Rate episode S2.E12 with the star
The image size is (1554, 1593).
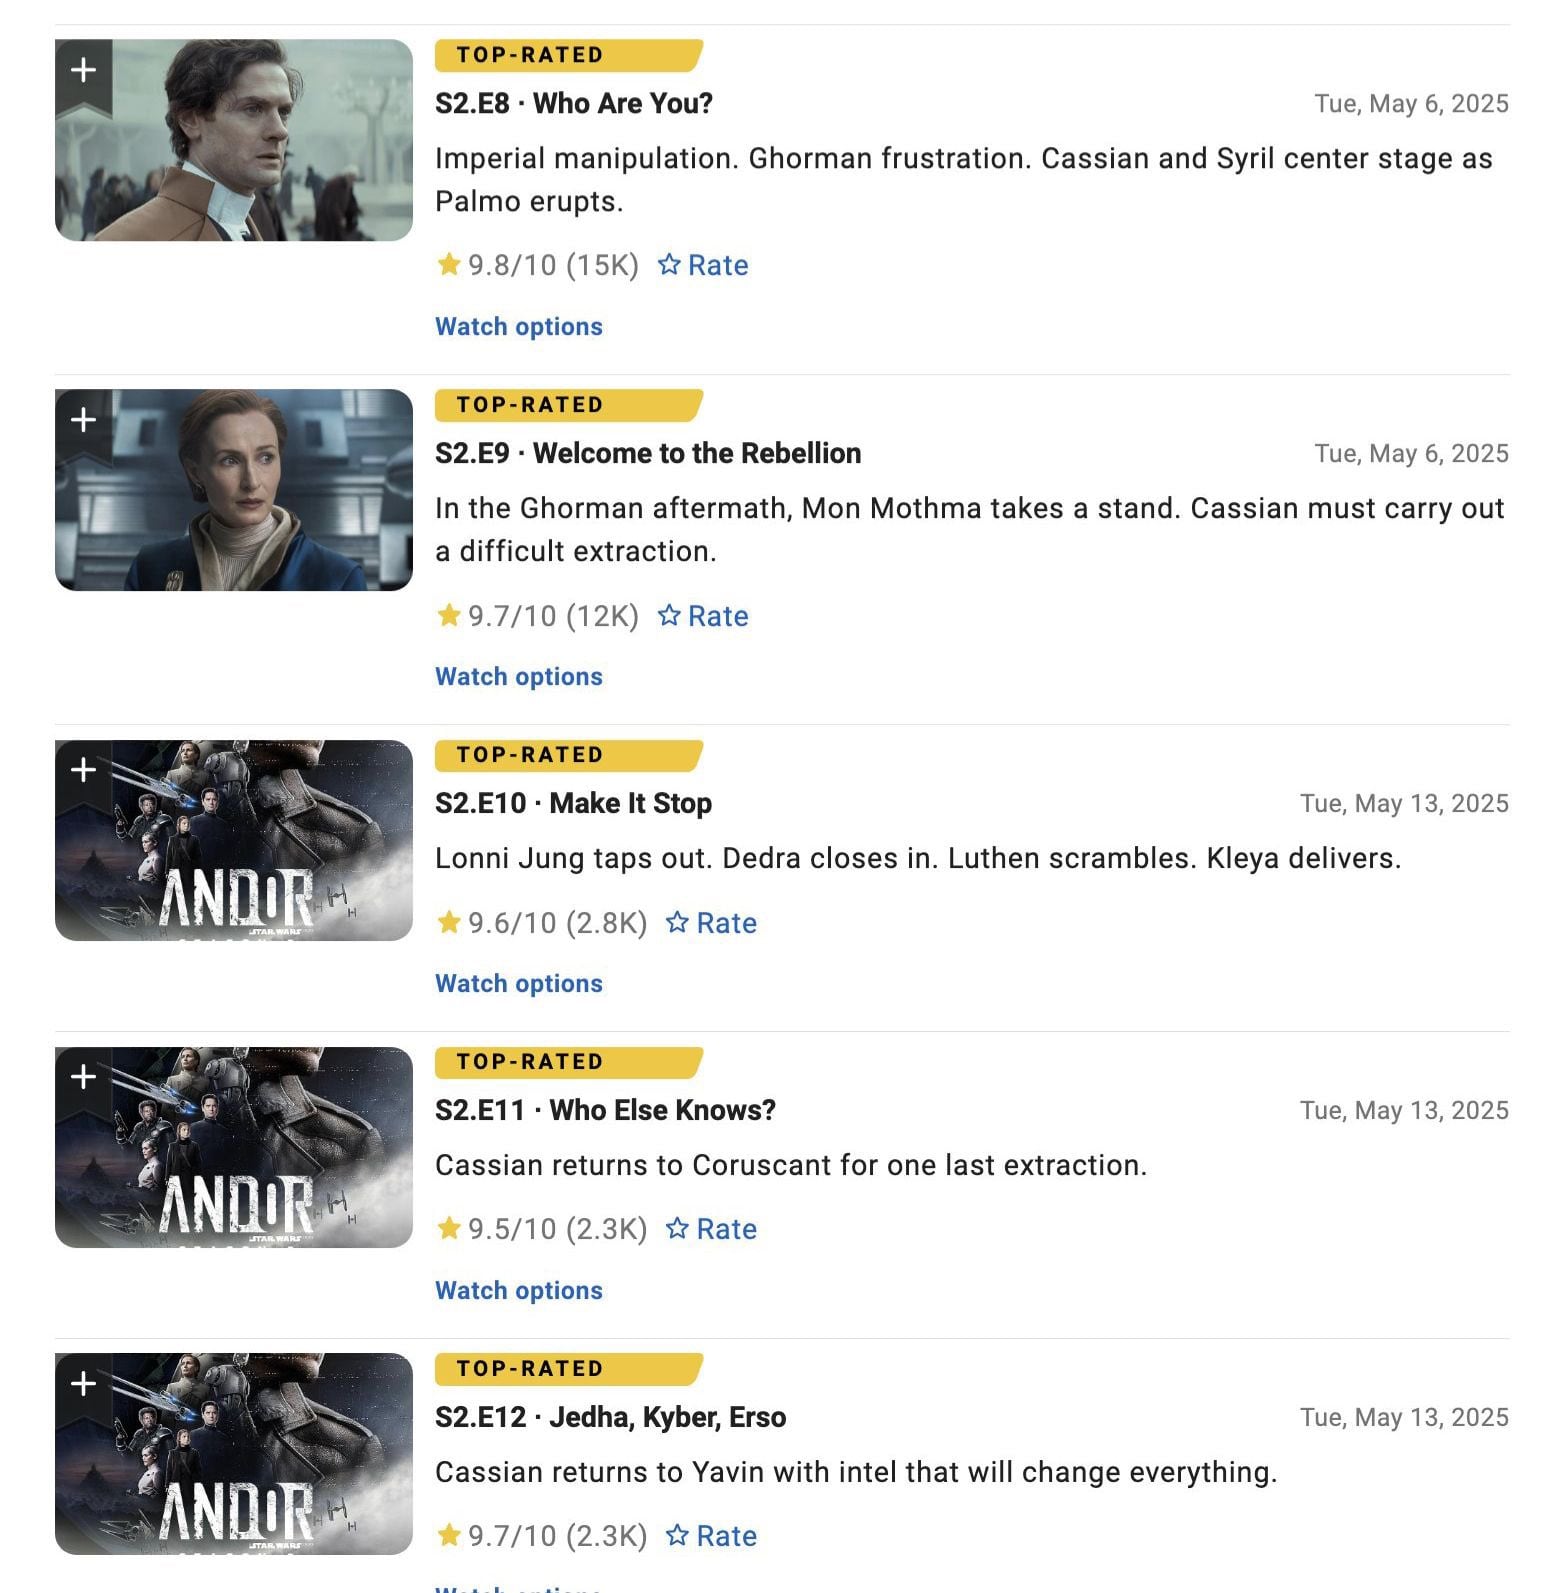click(711, 1536)
